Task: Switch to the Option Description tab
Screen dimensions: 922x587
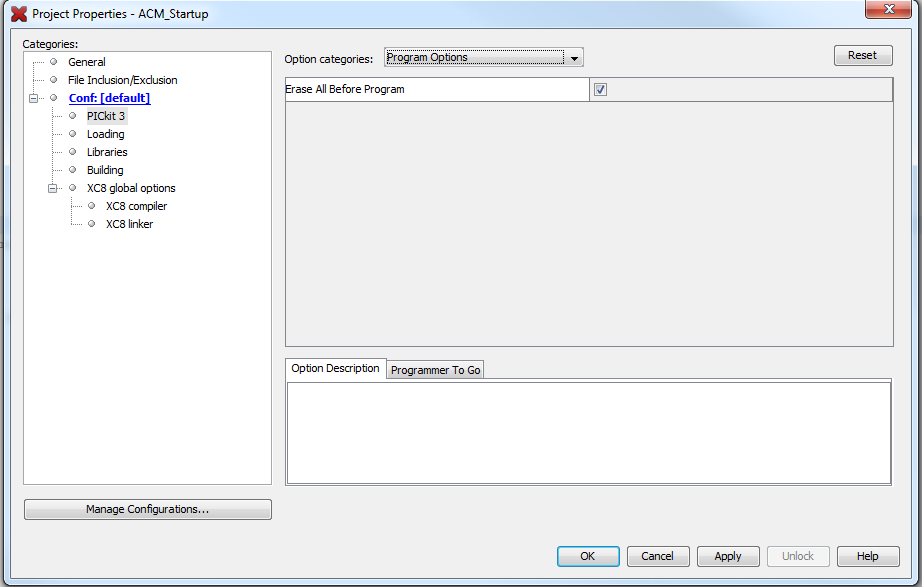Action: point(335,369)
